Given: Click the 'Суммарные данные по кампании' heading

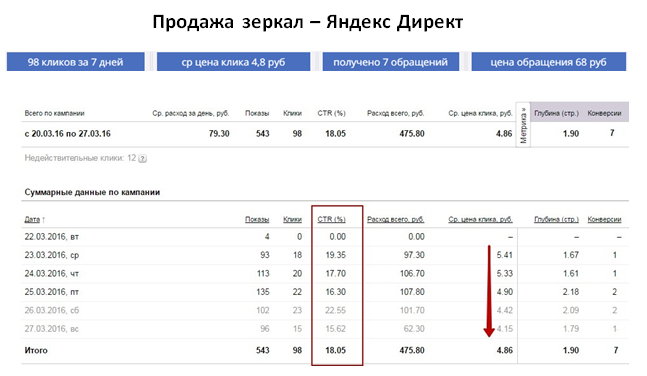Looking at the screenshot, I should pyautogui.click(x=92, y=192).
